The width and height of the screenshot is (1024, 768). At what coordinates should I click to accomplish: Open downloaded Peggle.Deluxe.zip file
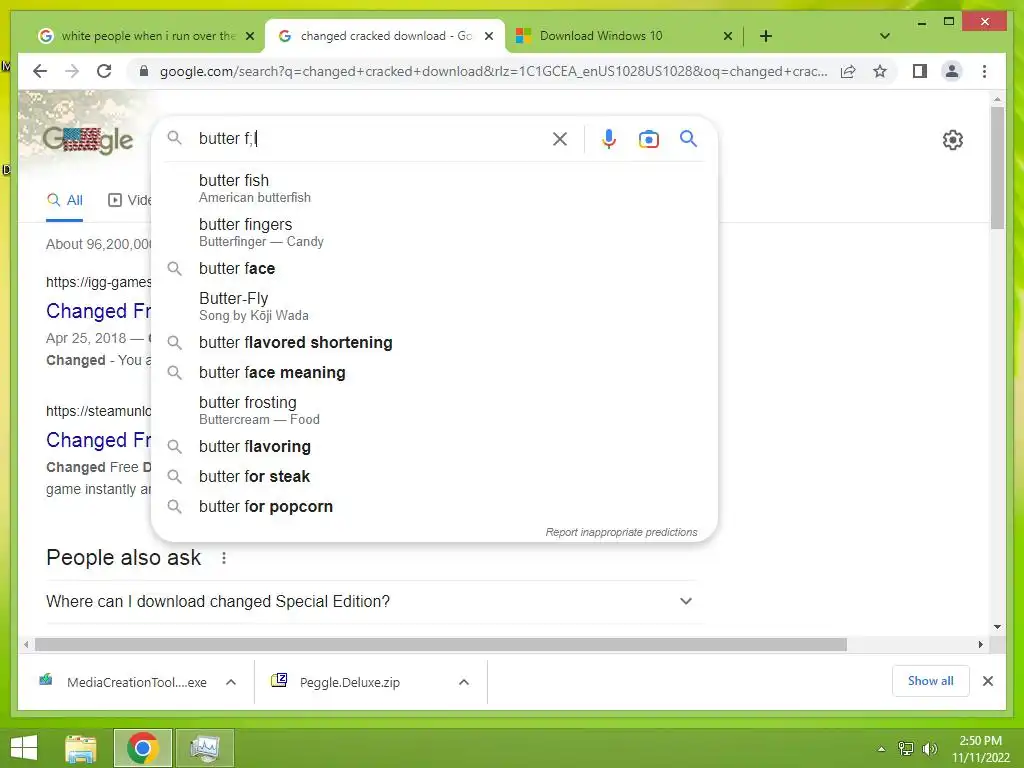(336, 682)
